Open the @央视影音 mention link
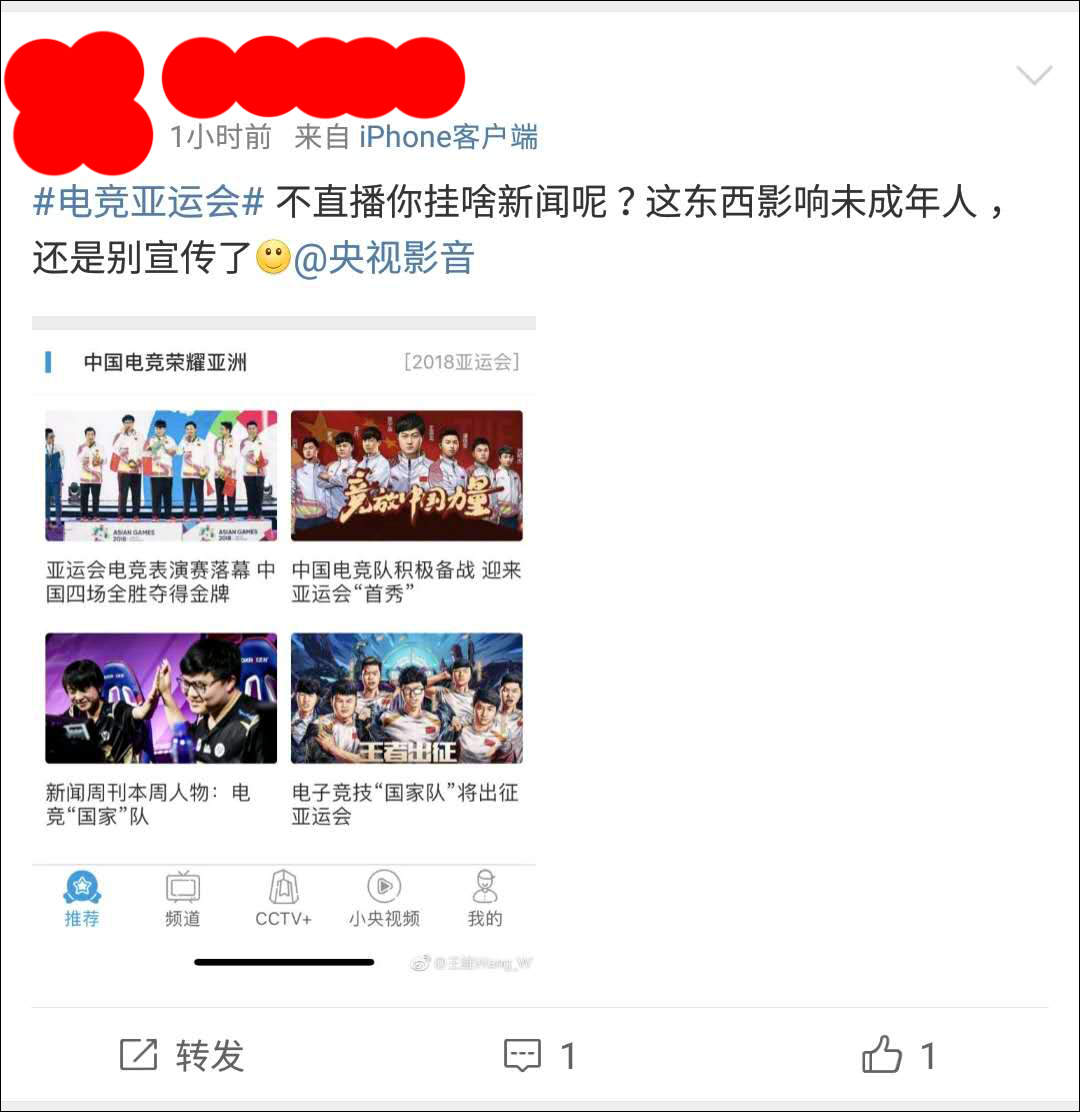Screen dimensions: 1080x1112 click(384, 257)
